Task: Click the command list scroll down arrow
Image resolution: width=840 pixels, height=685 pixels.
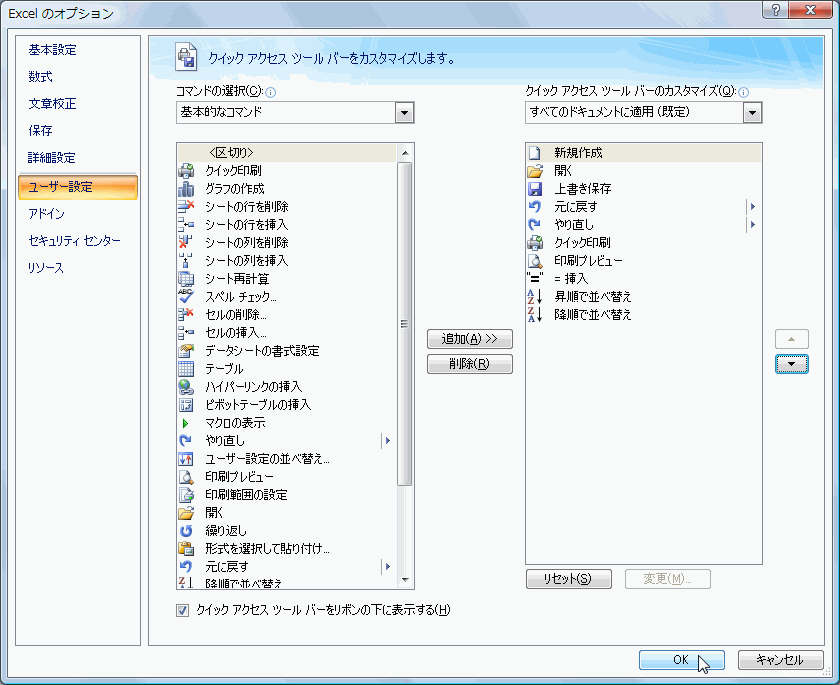Action: coord(404,579)
